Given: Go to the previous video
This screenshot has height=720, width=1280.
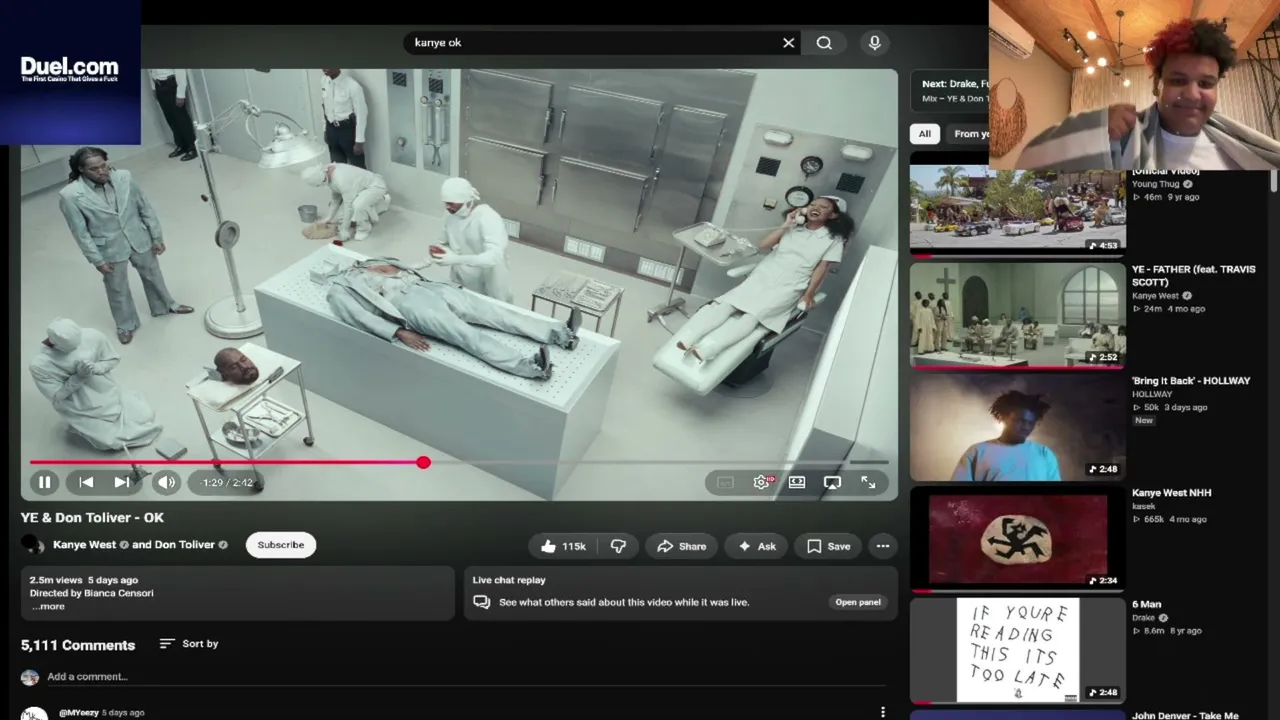Looking at the screenshot, I should click(x=86, y=482).
